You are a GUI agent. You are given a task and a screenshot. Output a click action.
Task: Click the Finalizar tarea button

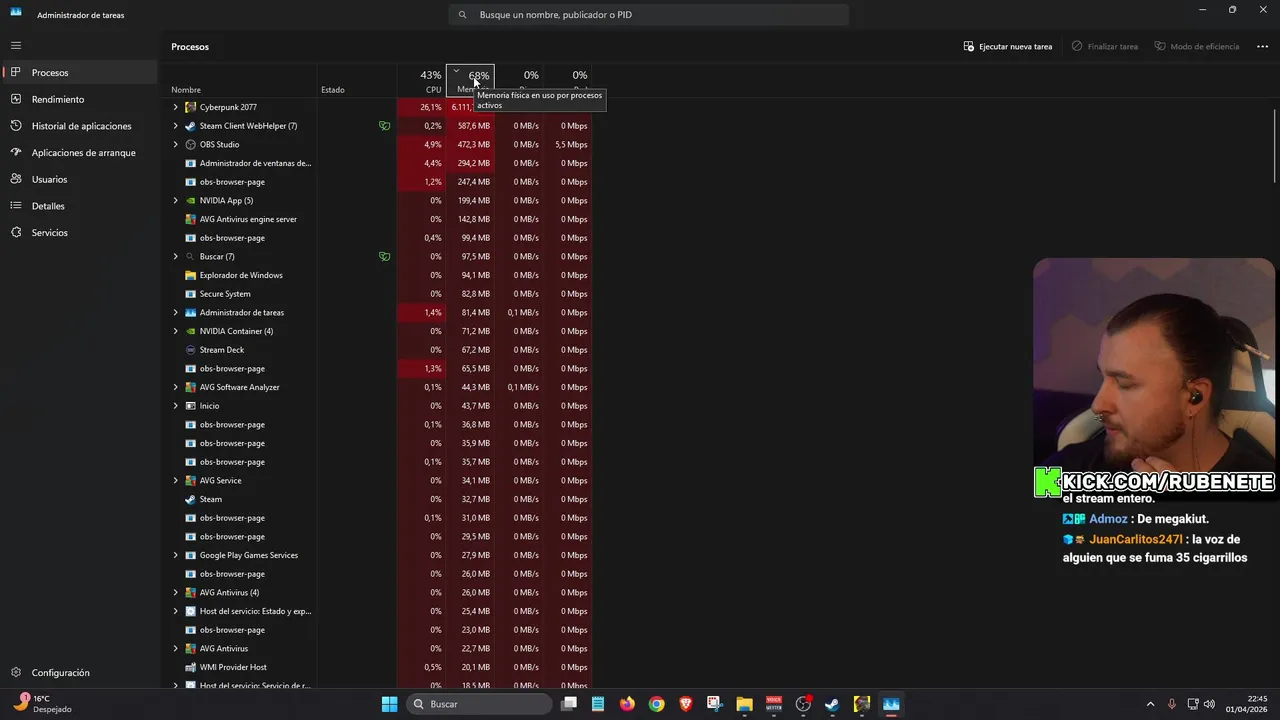point(1105,46)
